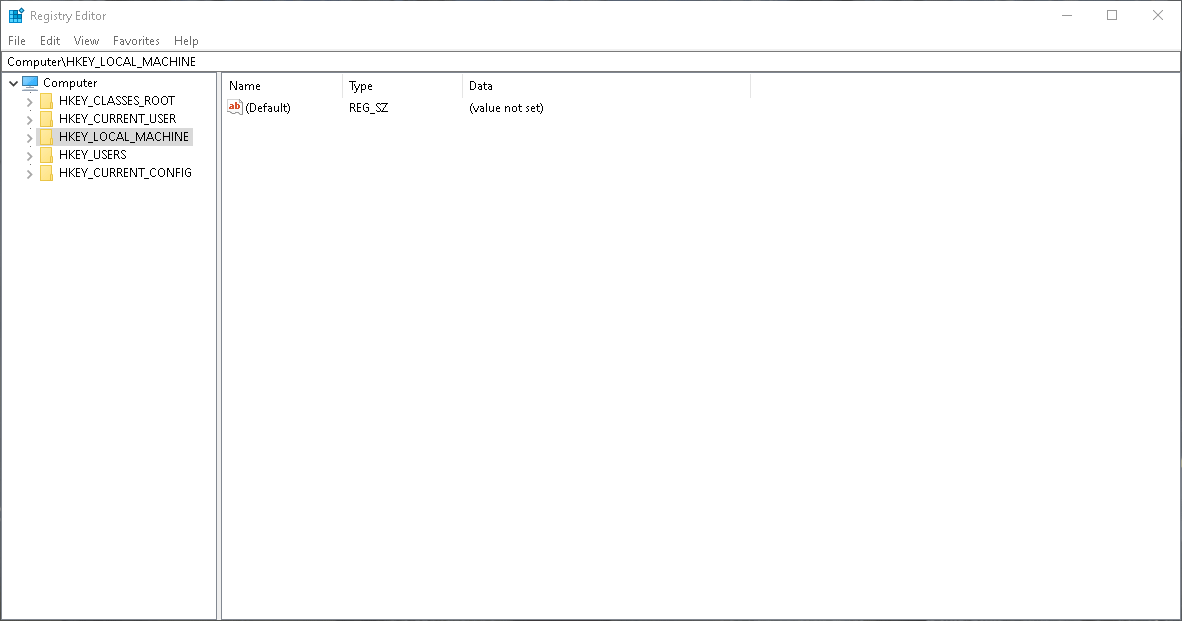Minimize the Registry Editor window

(1067, 15)
